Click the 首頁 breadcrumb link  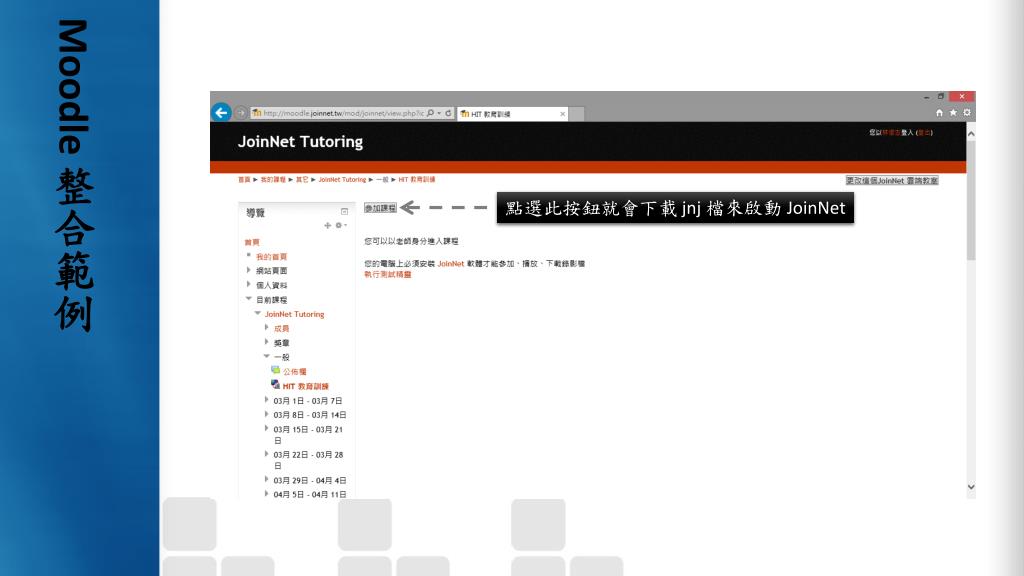click(x=244, y=180)
